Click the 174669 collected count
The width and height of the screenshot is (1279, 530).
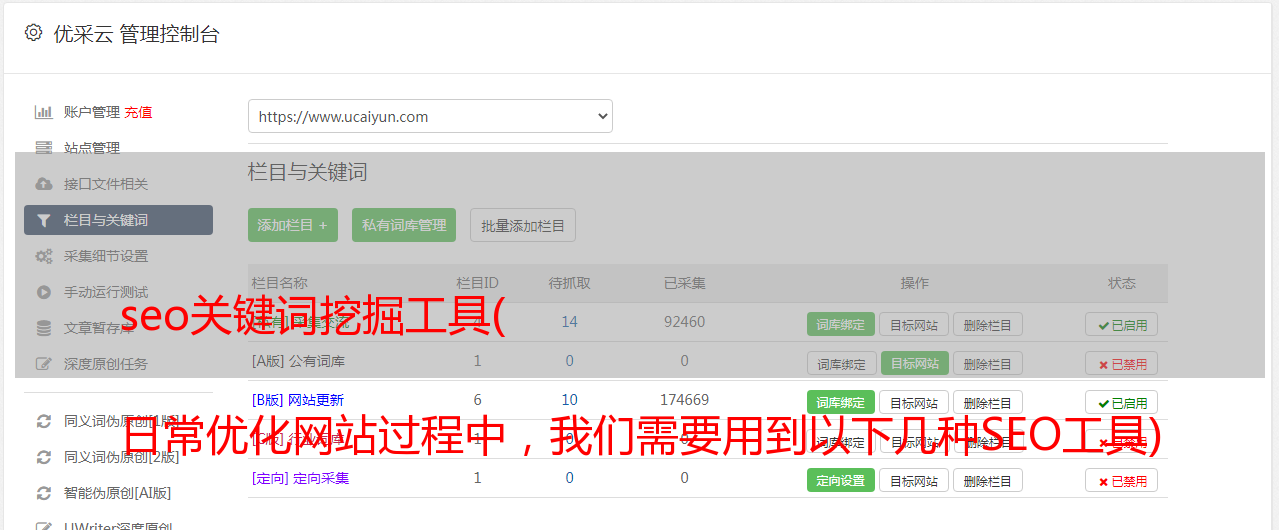point(685,399)
